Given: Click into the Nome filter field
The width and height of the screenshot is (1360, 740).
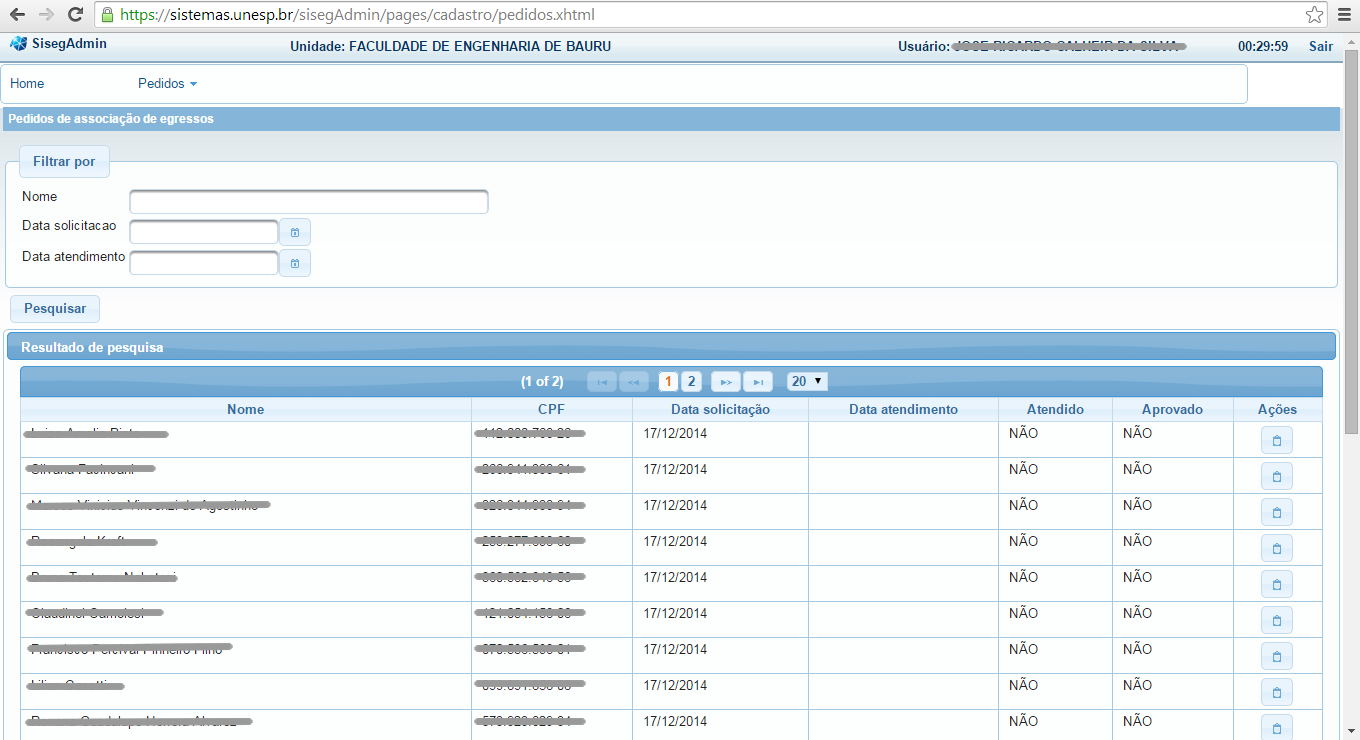Looking at the screenshot, I should click(x=309, y=202).
